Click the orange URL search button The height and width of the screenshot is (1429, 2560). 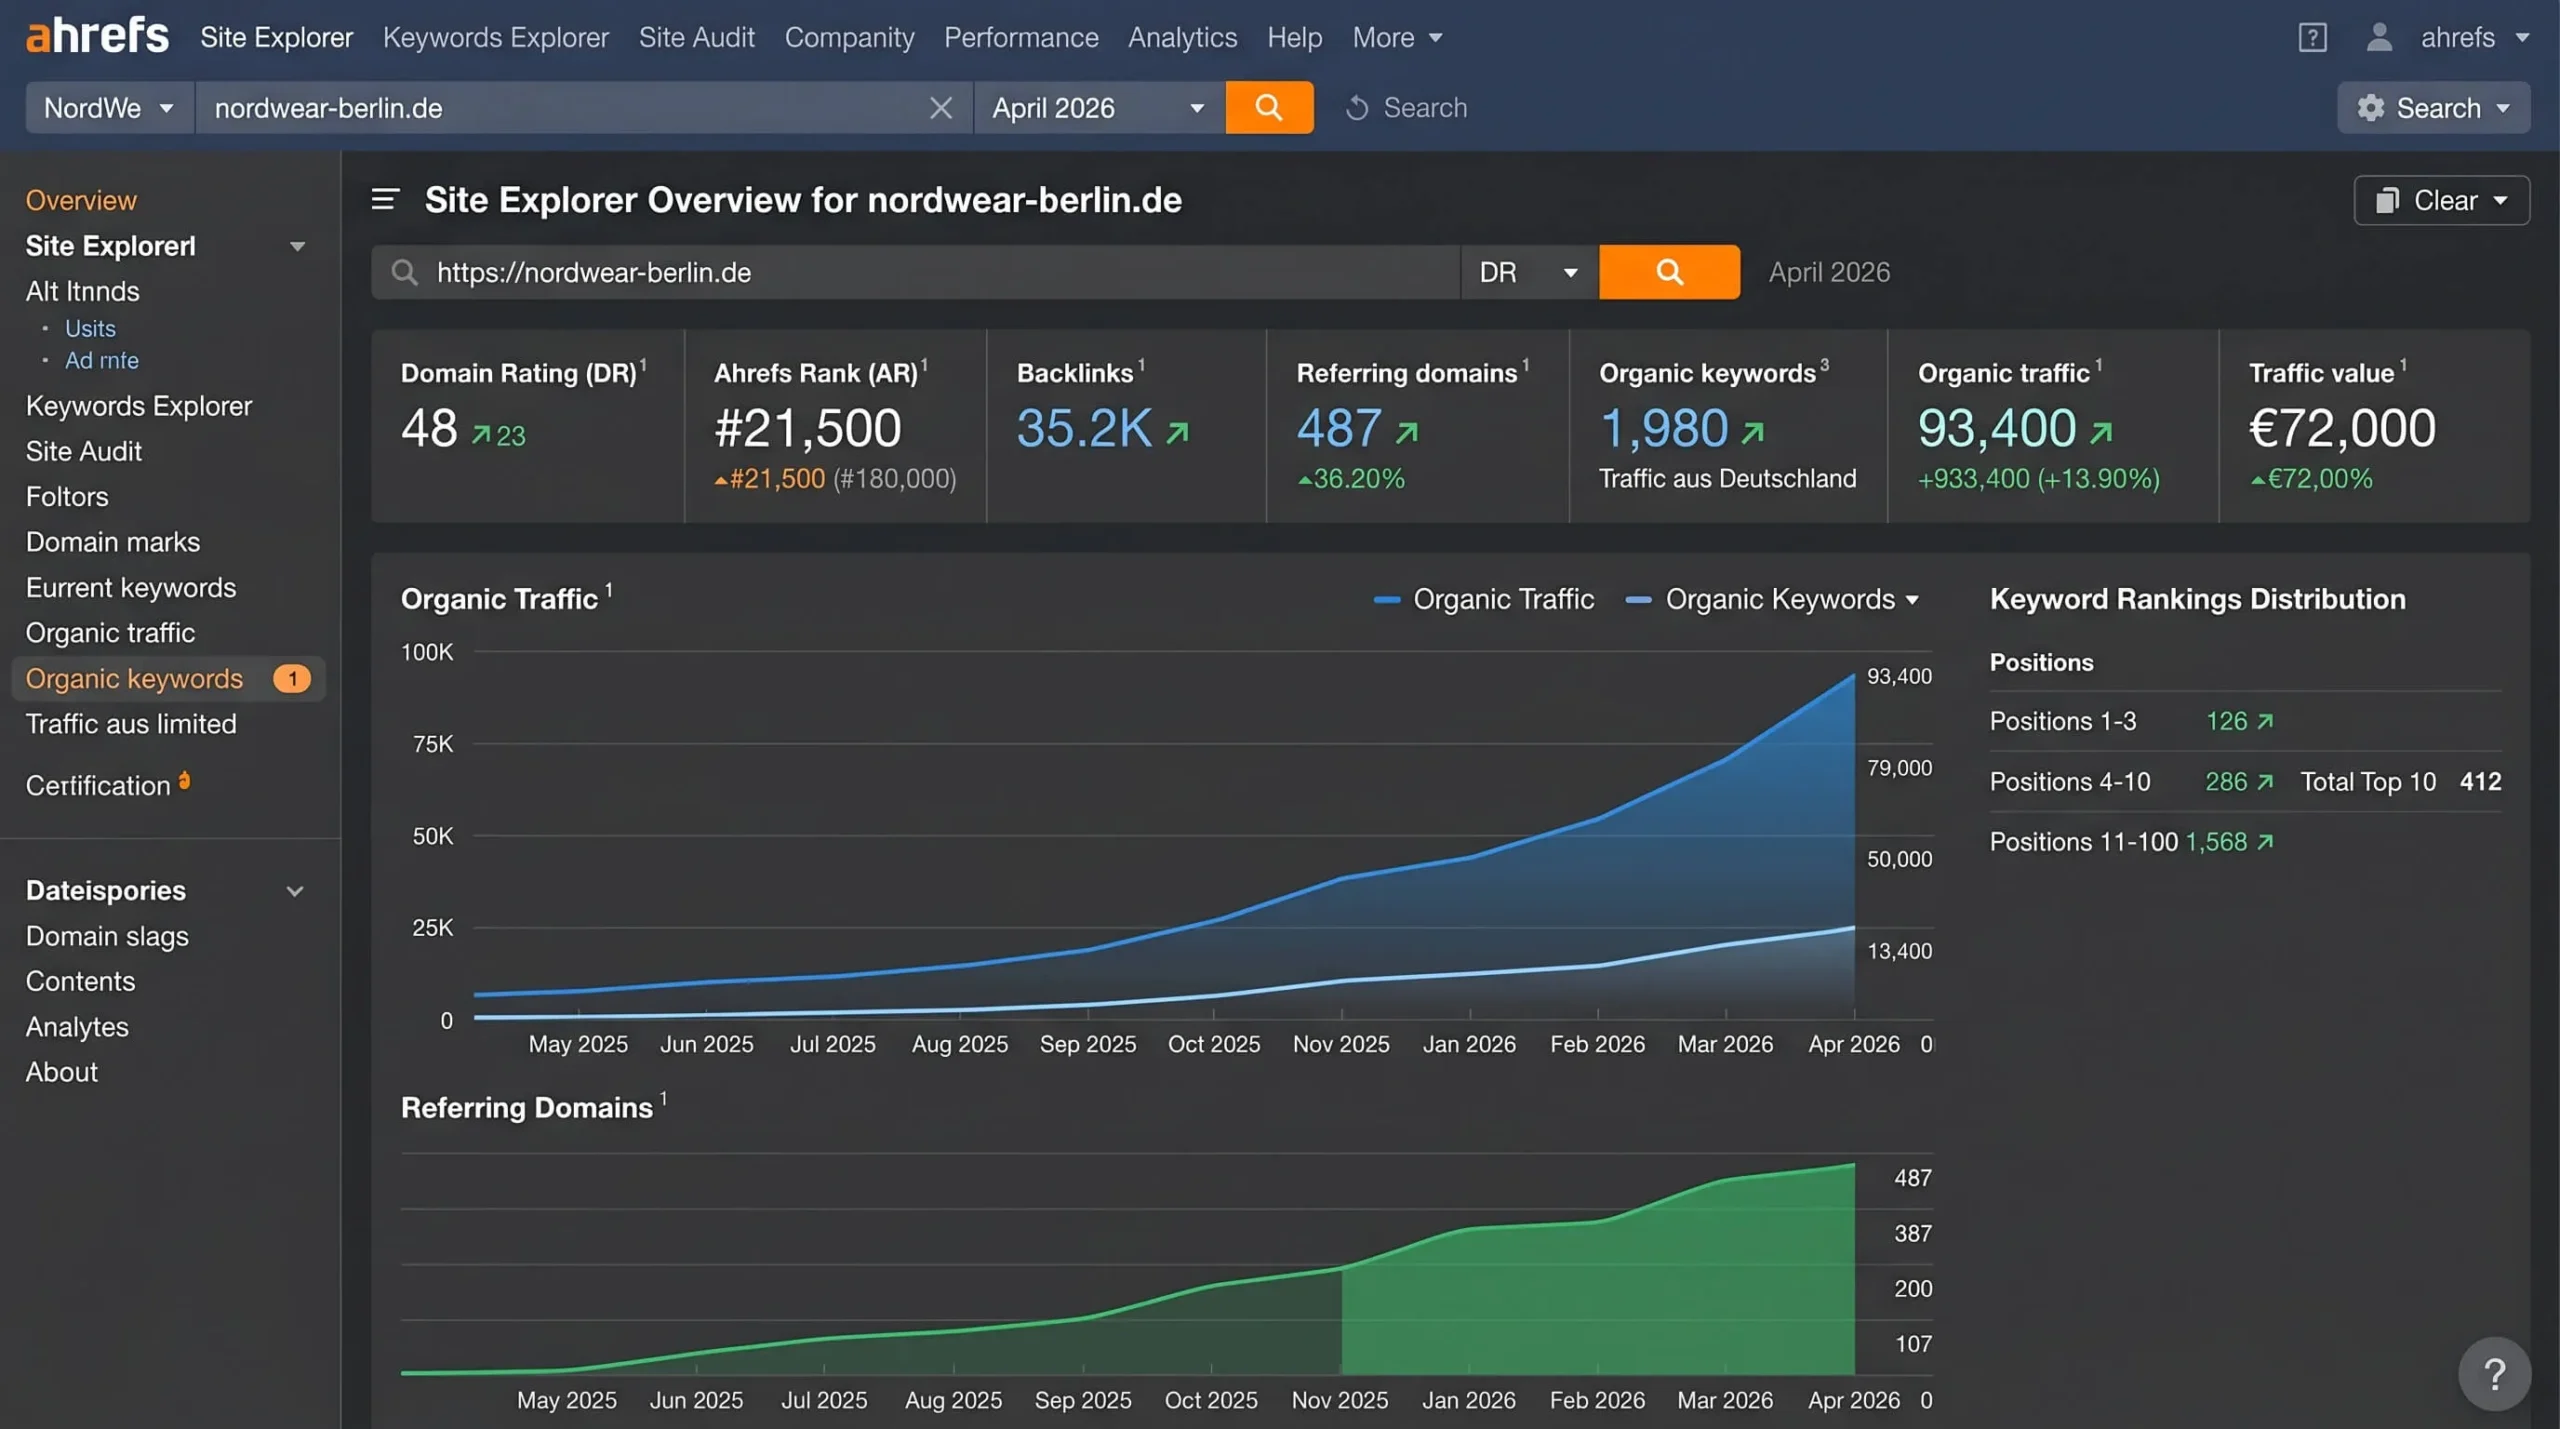coord(1669,272)
